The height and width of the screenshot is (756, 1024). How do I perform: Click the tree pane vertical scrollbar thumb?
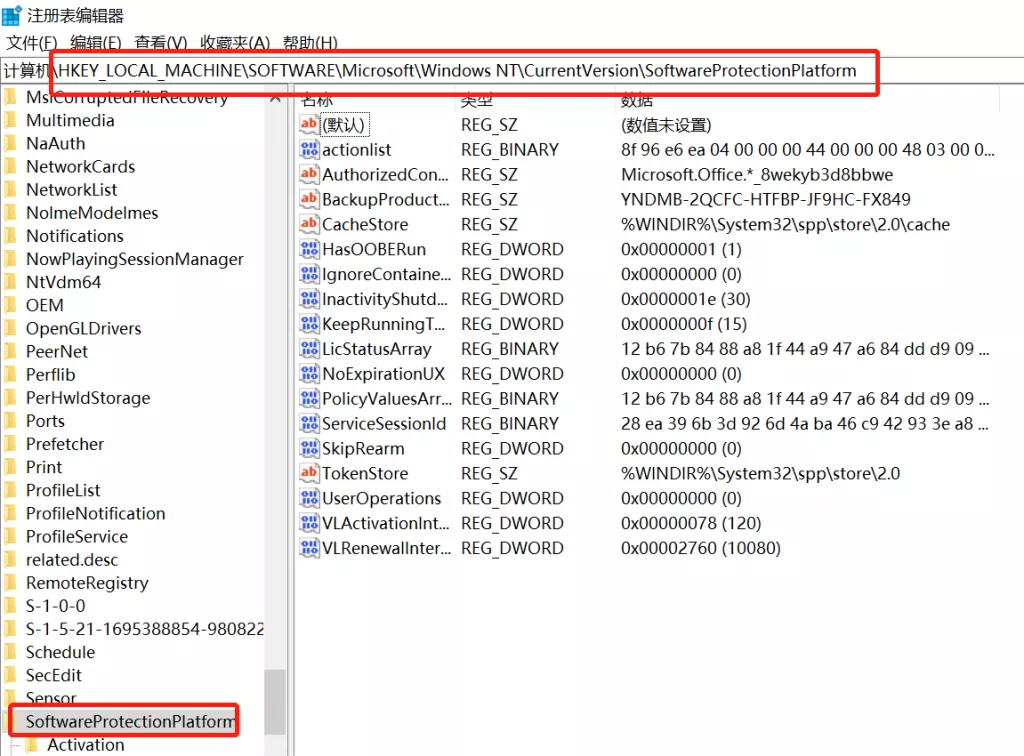274,700
